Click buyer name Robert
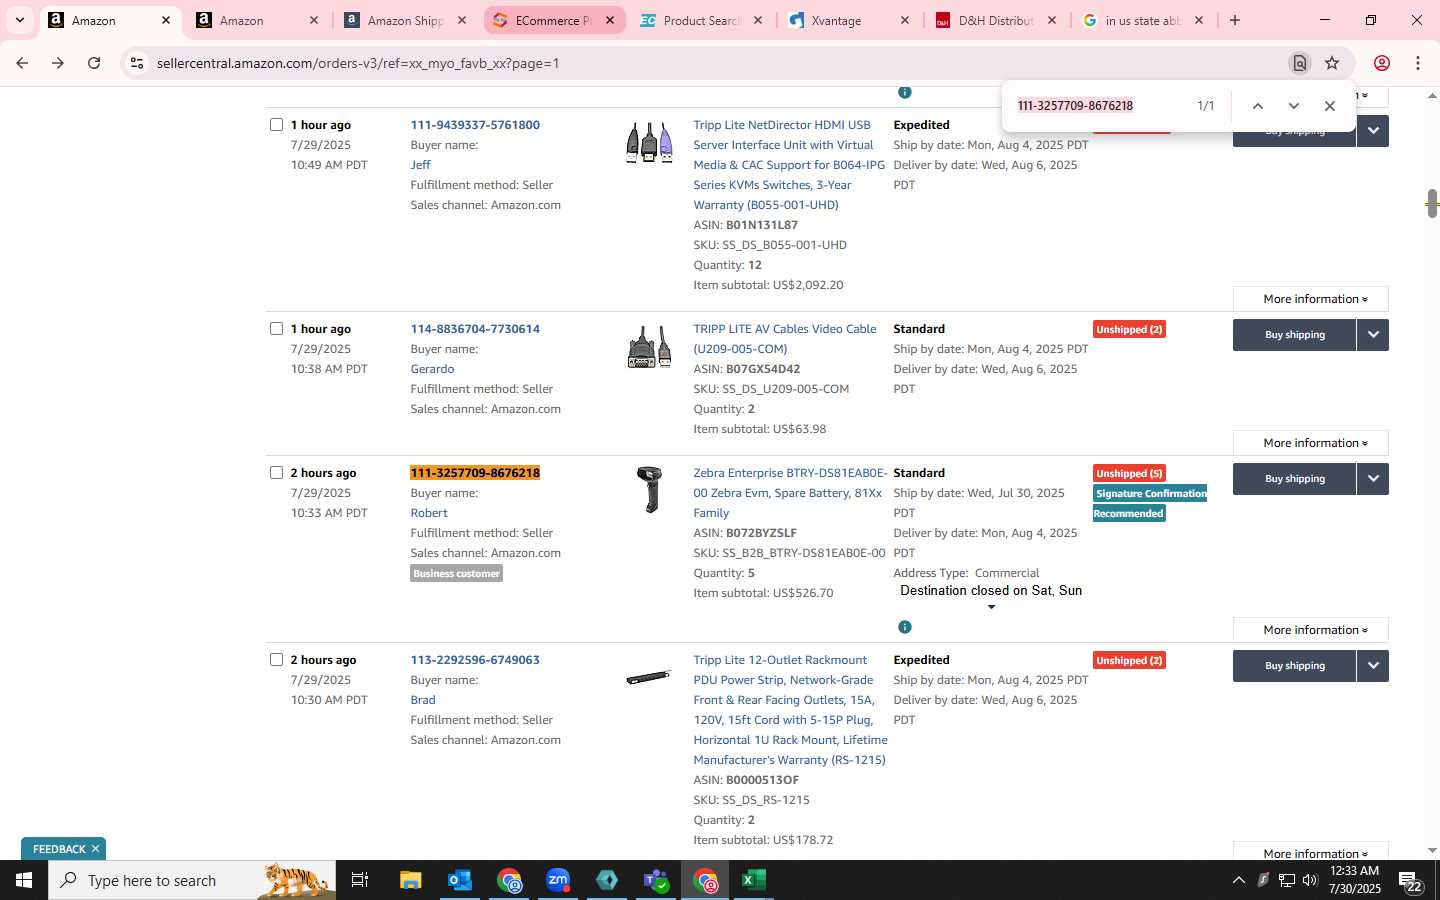 pos(429,513)
